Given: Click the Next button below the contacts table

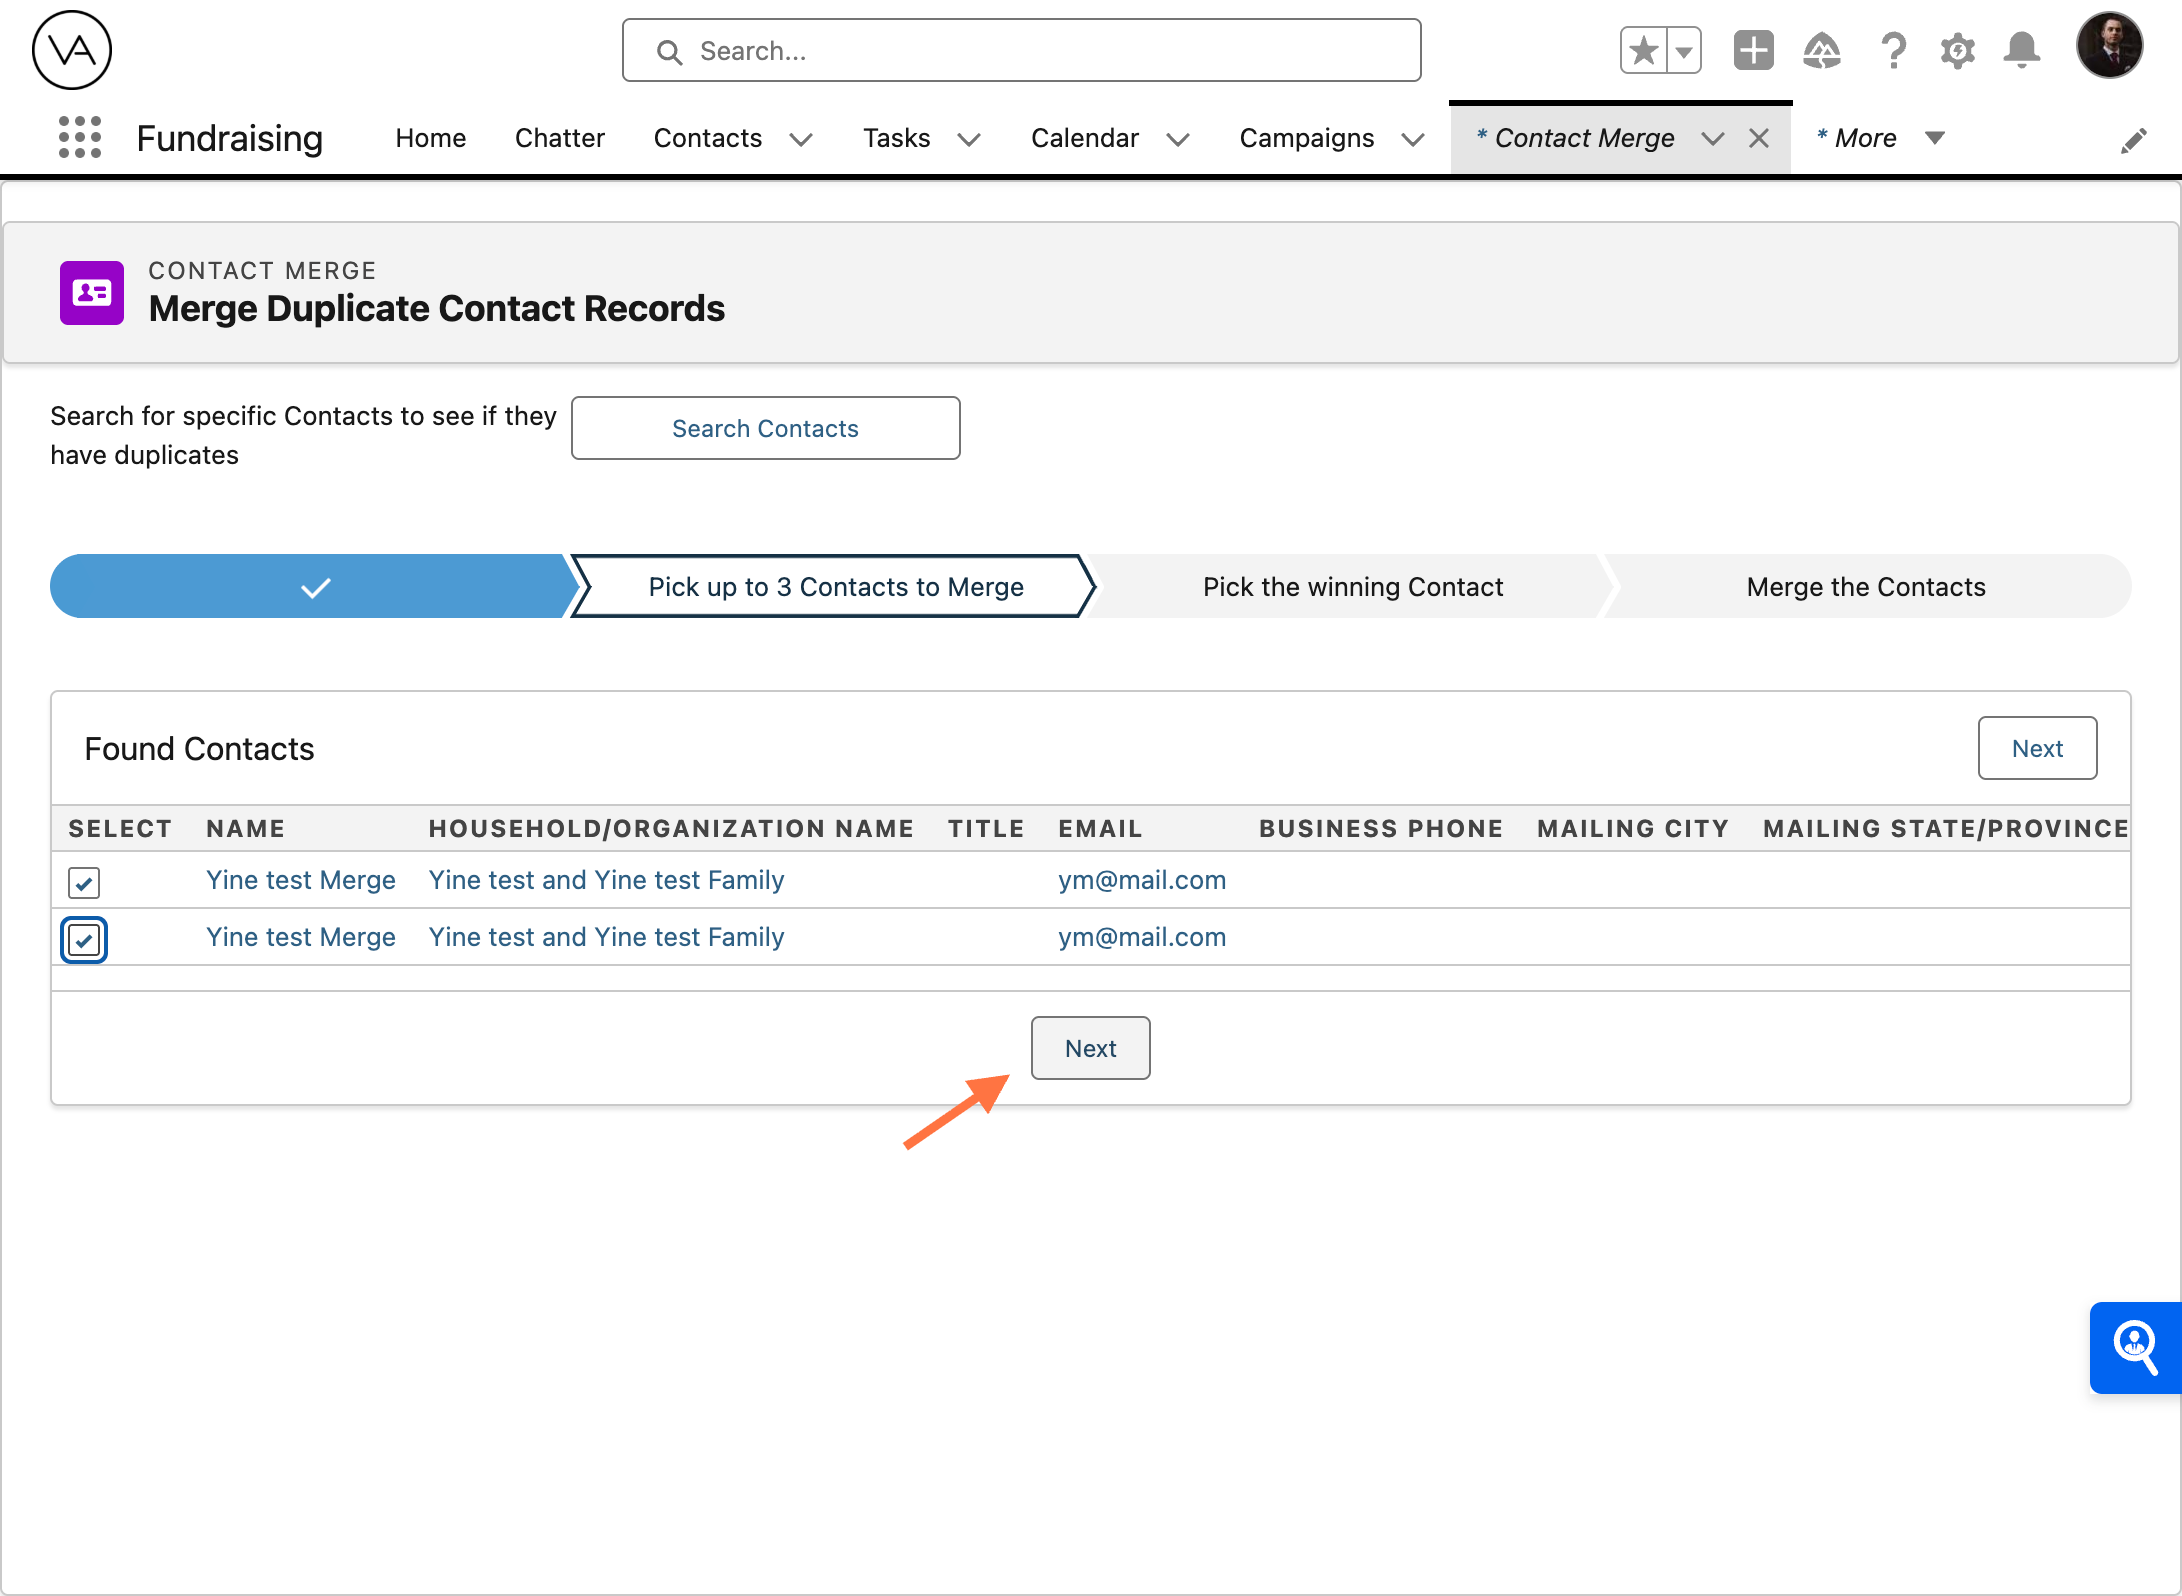Looking at the screenshot, I should [x=1090, y=1048].
